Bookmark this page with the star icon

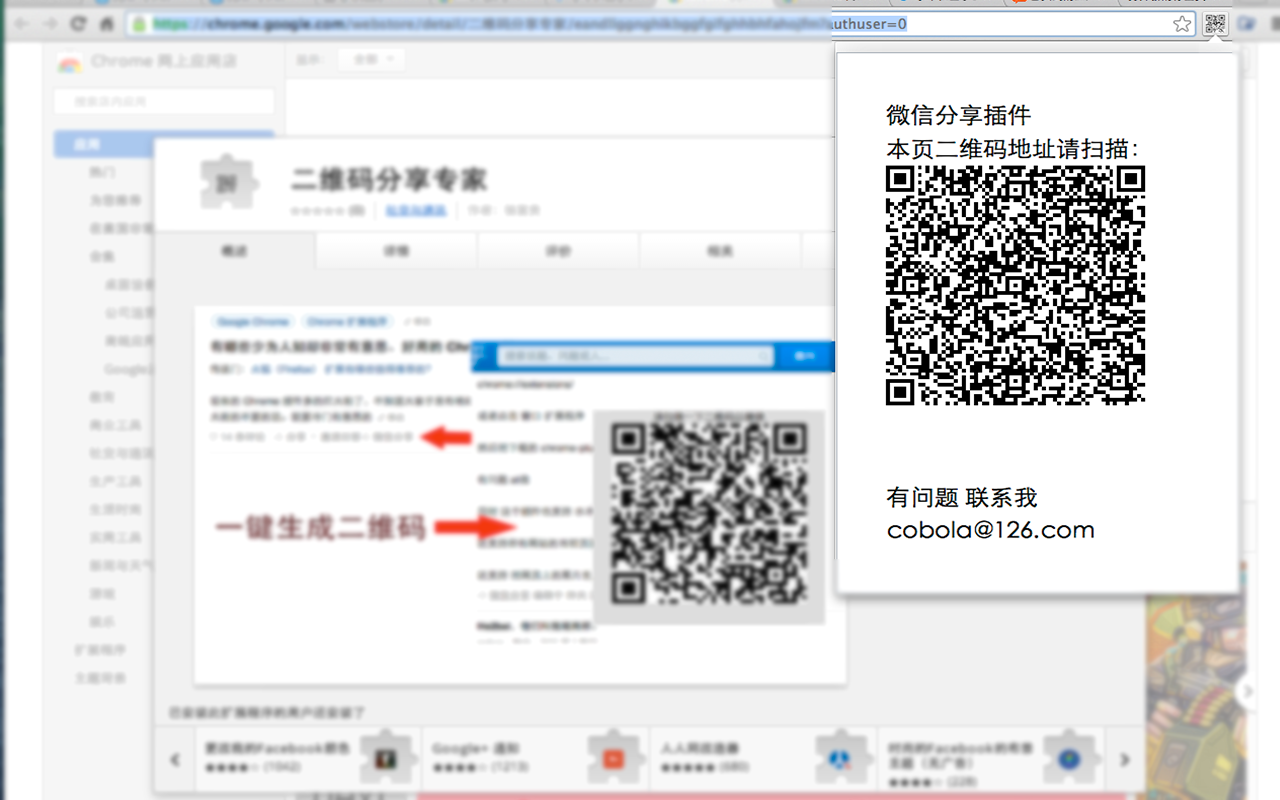[x=1182, y=24]
